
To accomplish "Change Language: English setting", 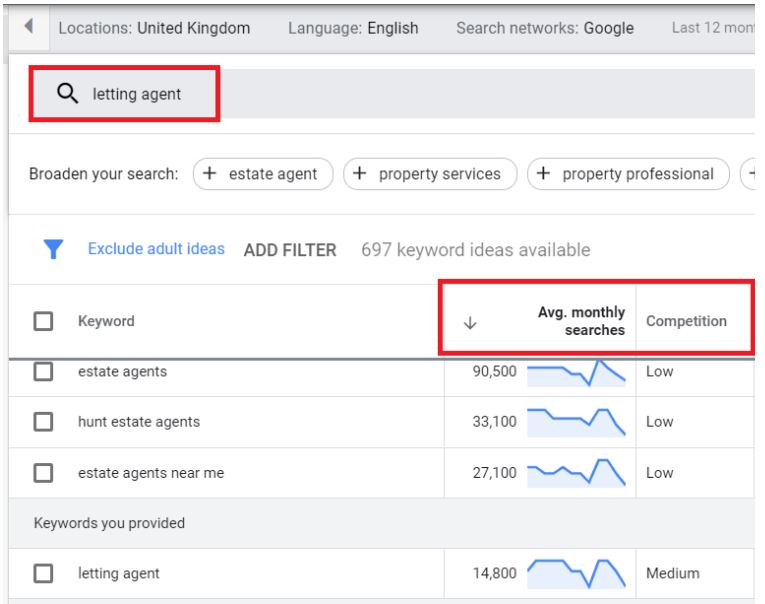I will [353, 28].
